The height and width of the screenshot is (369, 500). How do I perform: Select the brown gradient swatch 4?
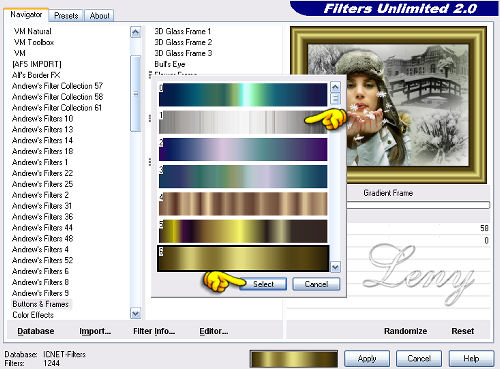click(243, 204)
